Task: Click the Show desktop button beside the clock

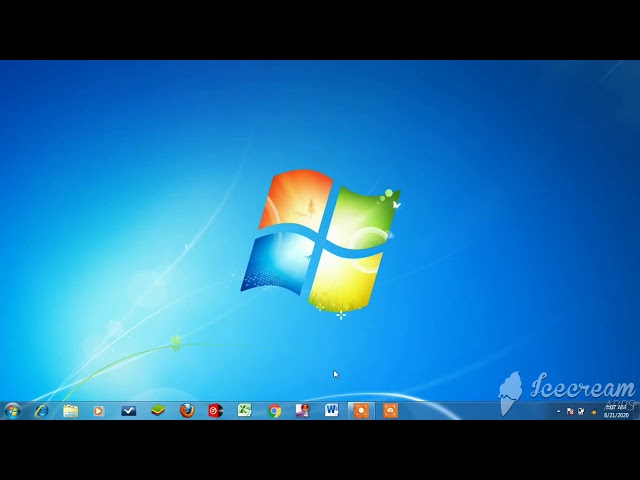Action: pyautogui.click(x=636, y=411)
